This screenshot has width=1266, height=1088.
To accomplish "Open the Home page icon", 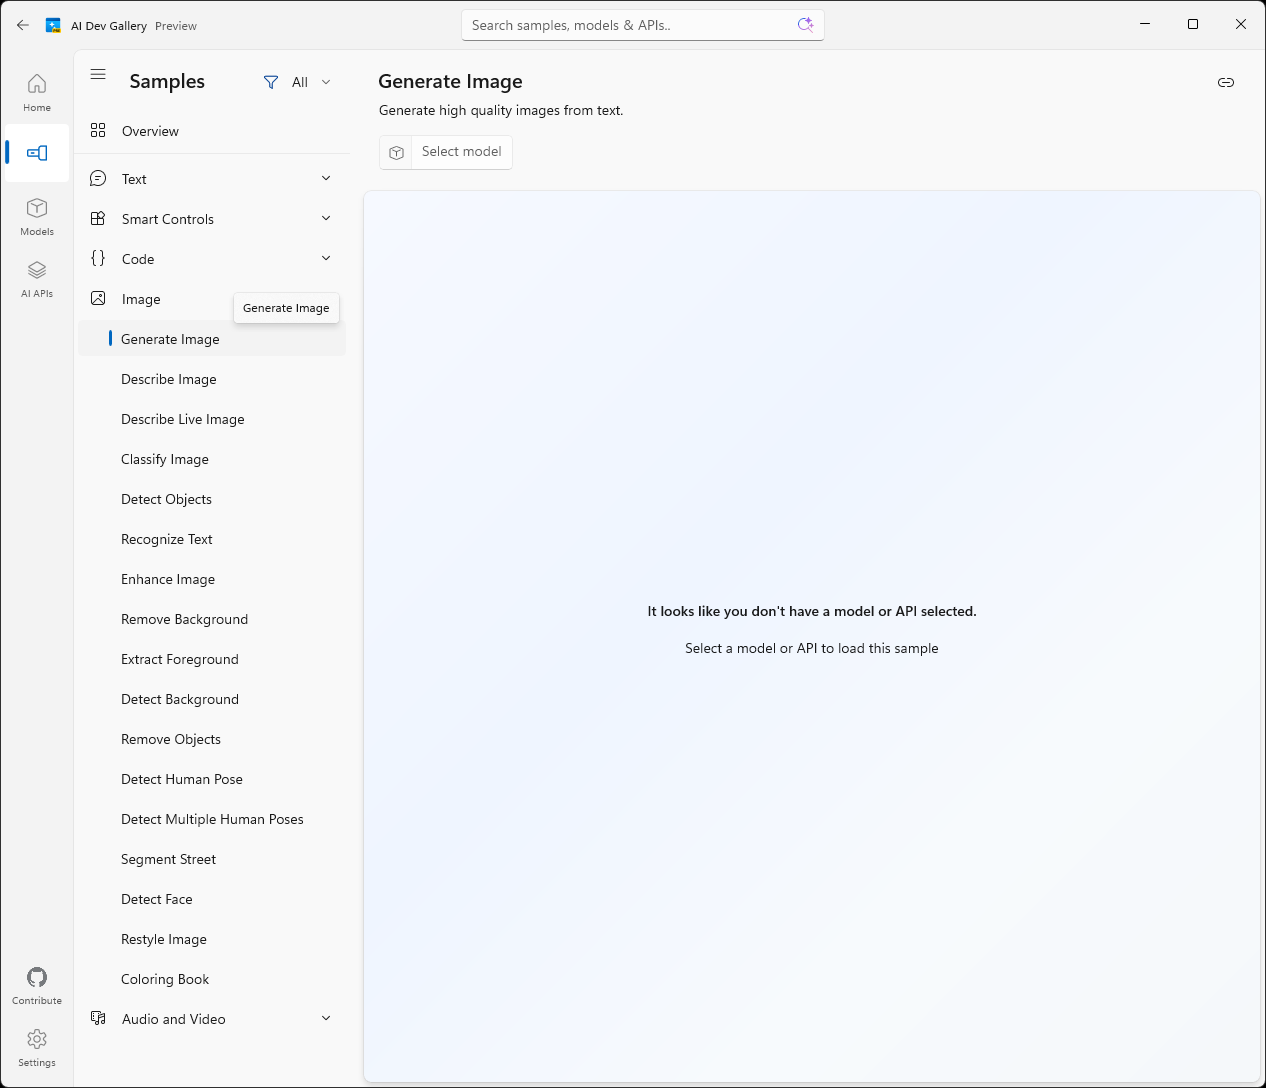I will (37, 84).
